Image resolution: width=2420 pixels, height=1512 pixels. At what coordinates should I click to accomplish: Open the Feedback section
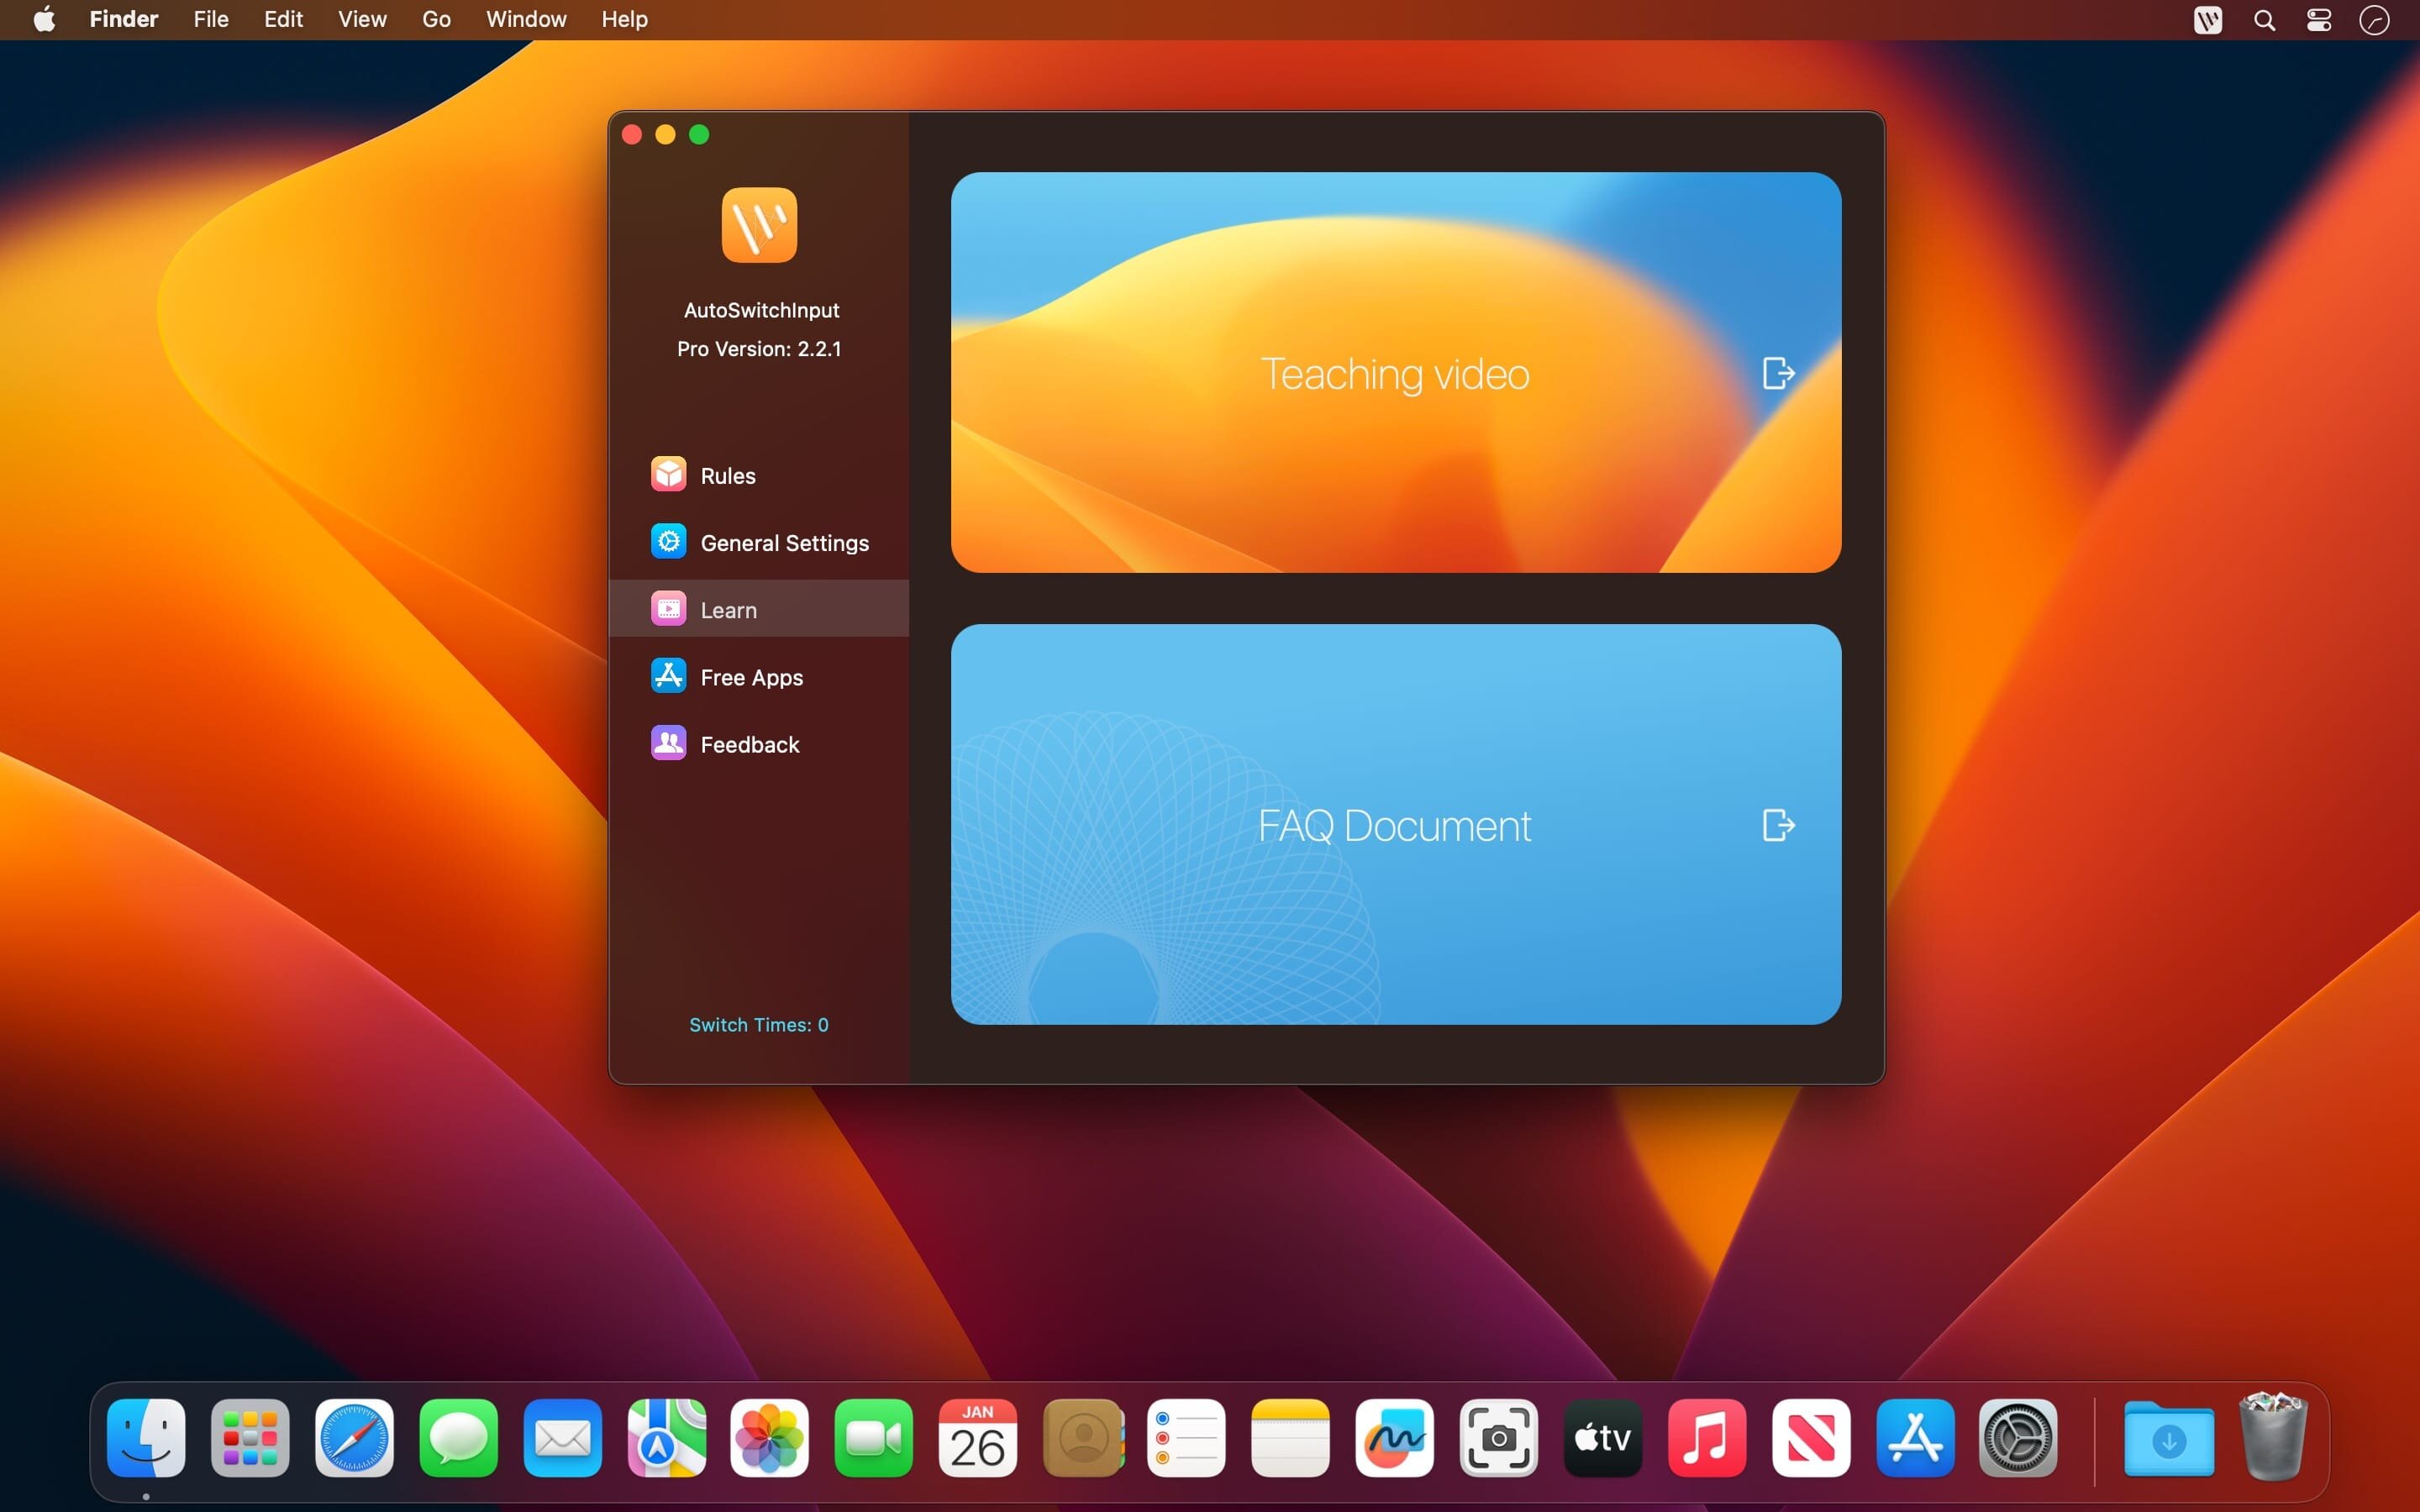click(x=748, y=744)
